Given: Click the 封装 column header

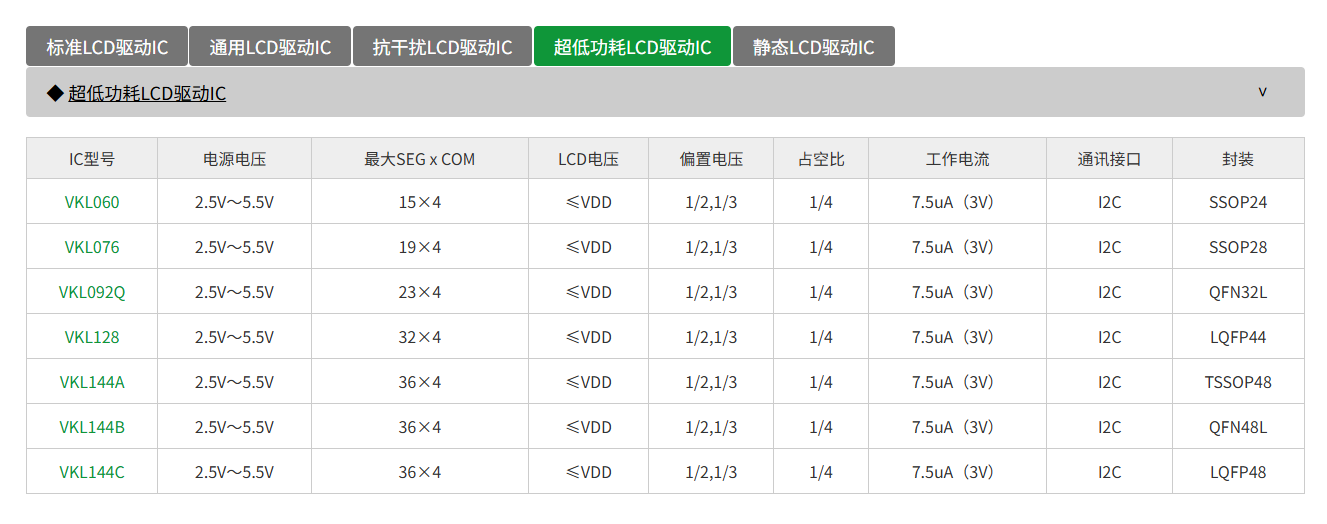Looking at the screenshot, I should tap(1237, 159).
